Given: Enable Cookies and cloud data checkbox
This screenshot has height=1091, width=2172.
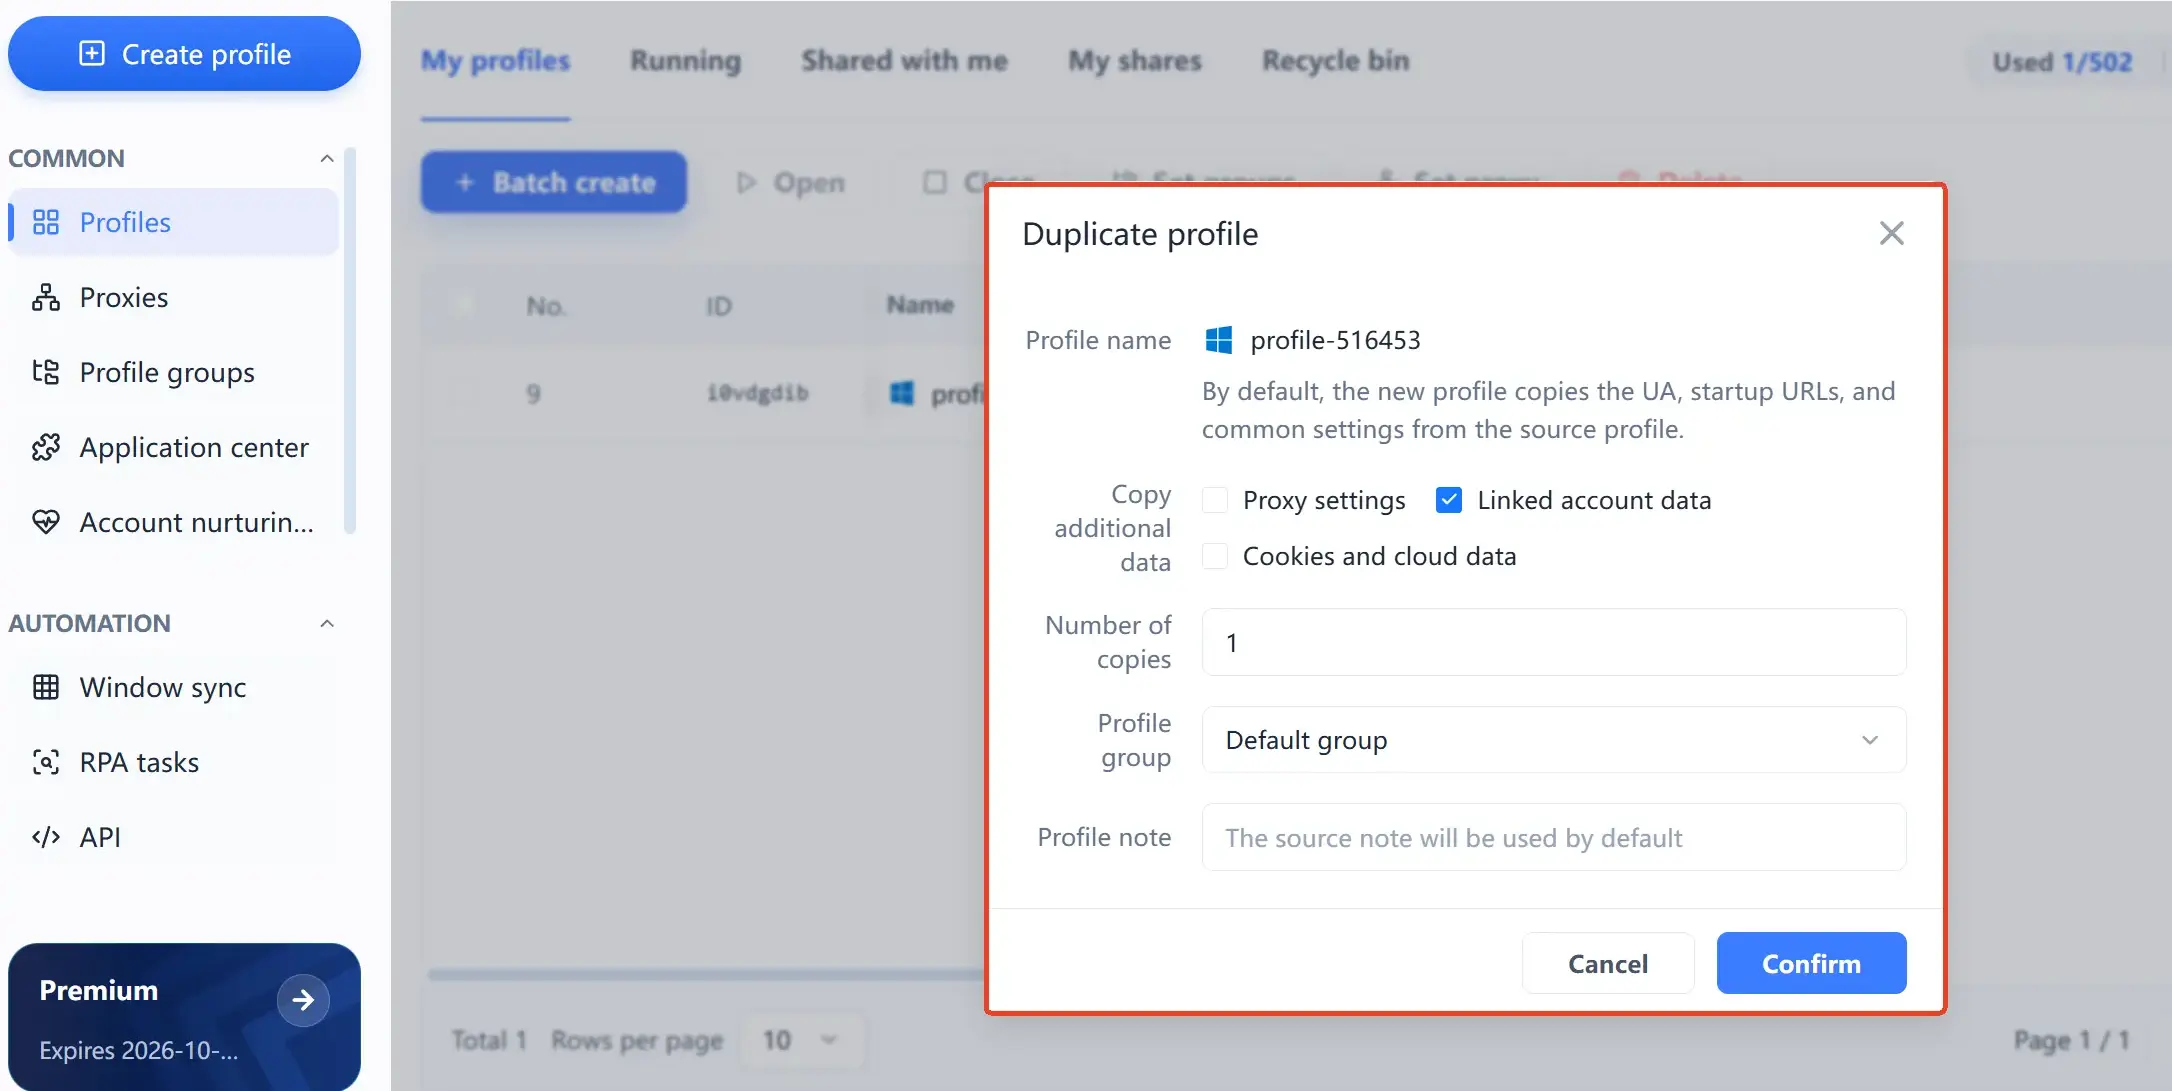Looking at the screenshot, I should tap(1215, 556).
